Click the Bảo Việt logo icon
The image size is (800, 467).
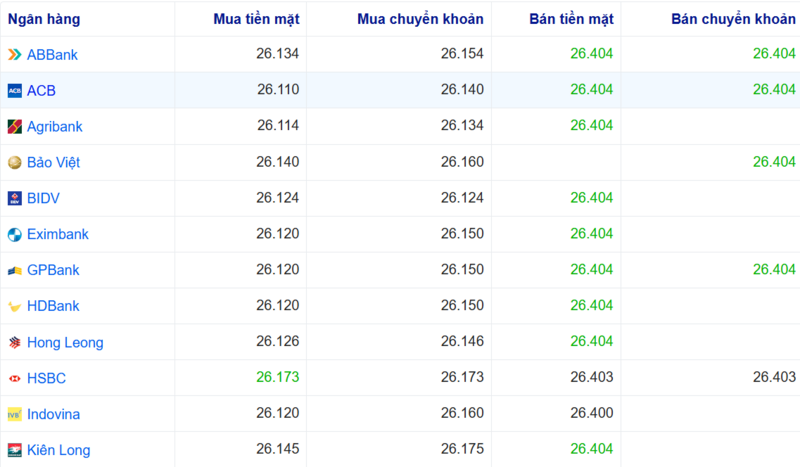tap(14, 162)
